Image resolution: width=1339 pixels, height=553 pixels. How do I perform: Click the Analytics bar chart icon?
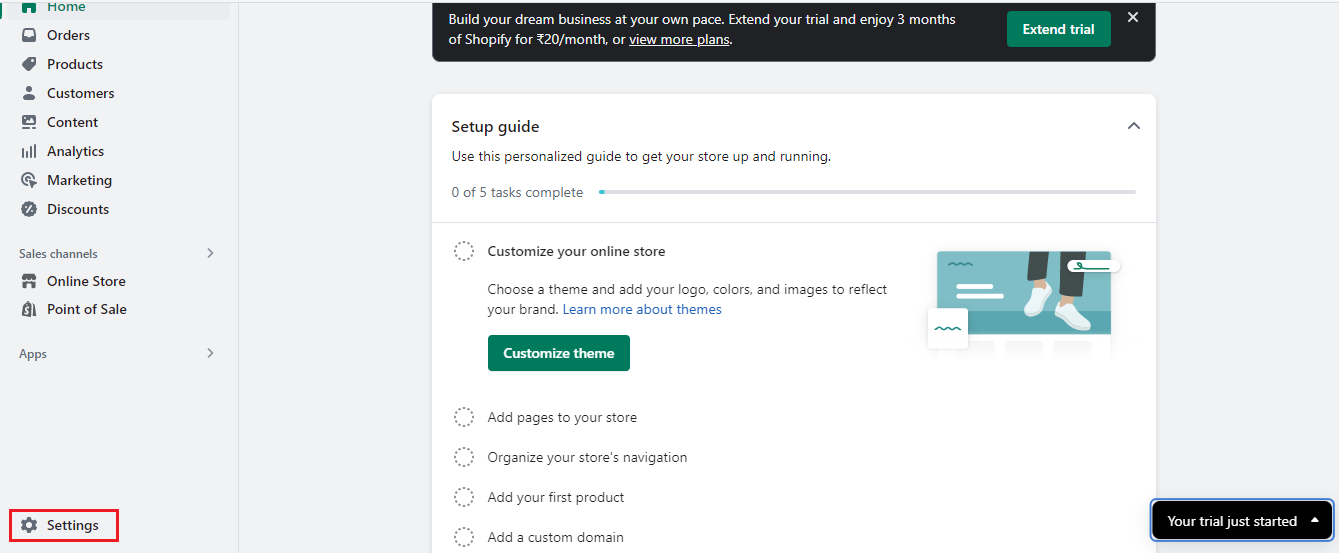tap(29, 151)
